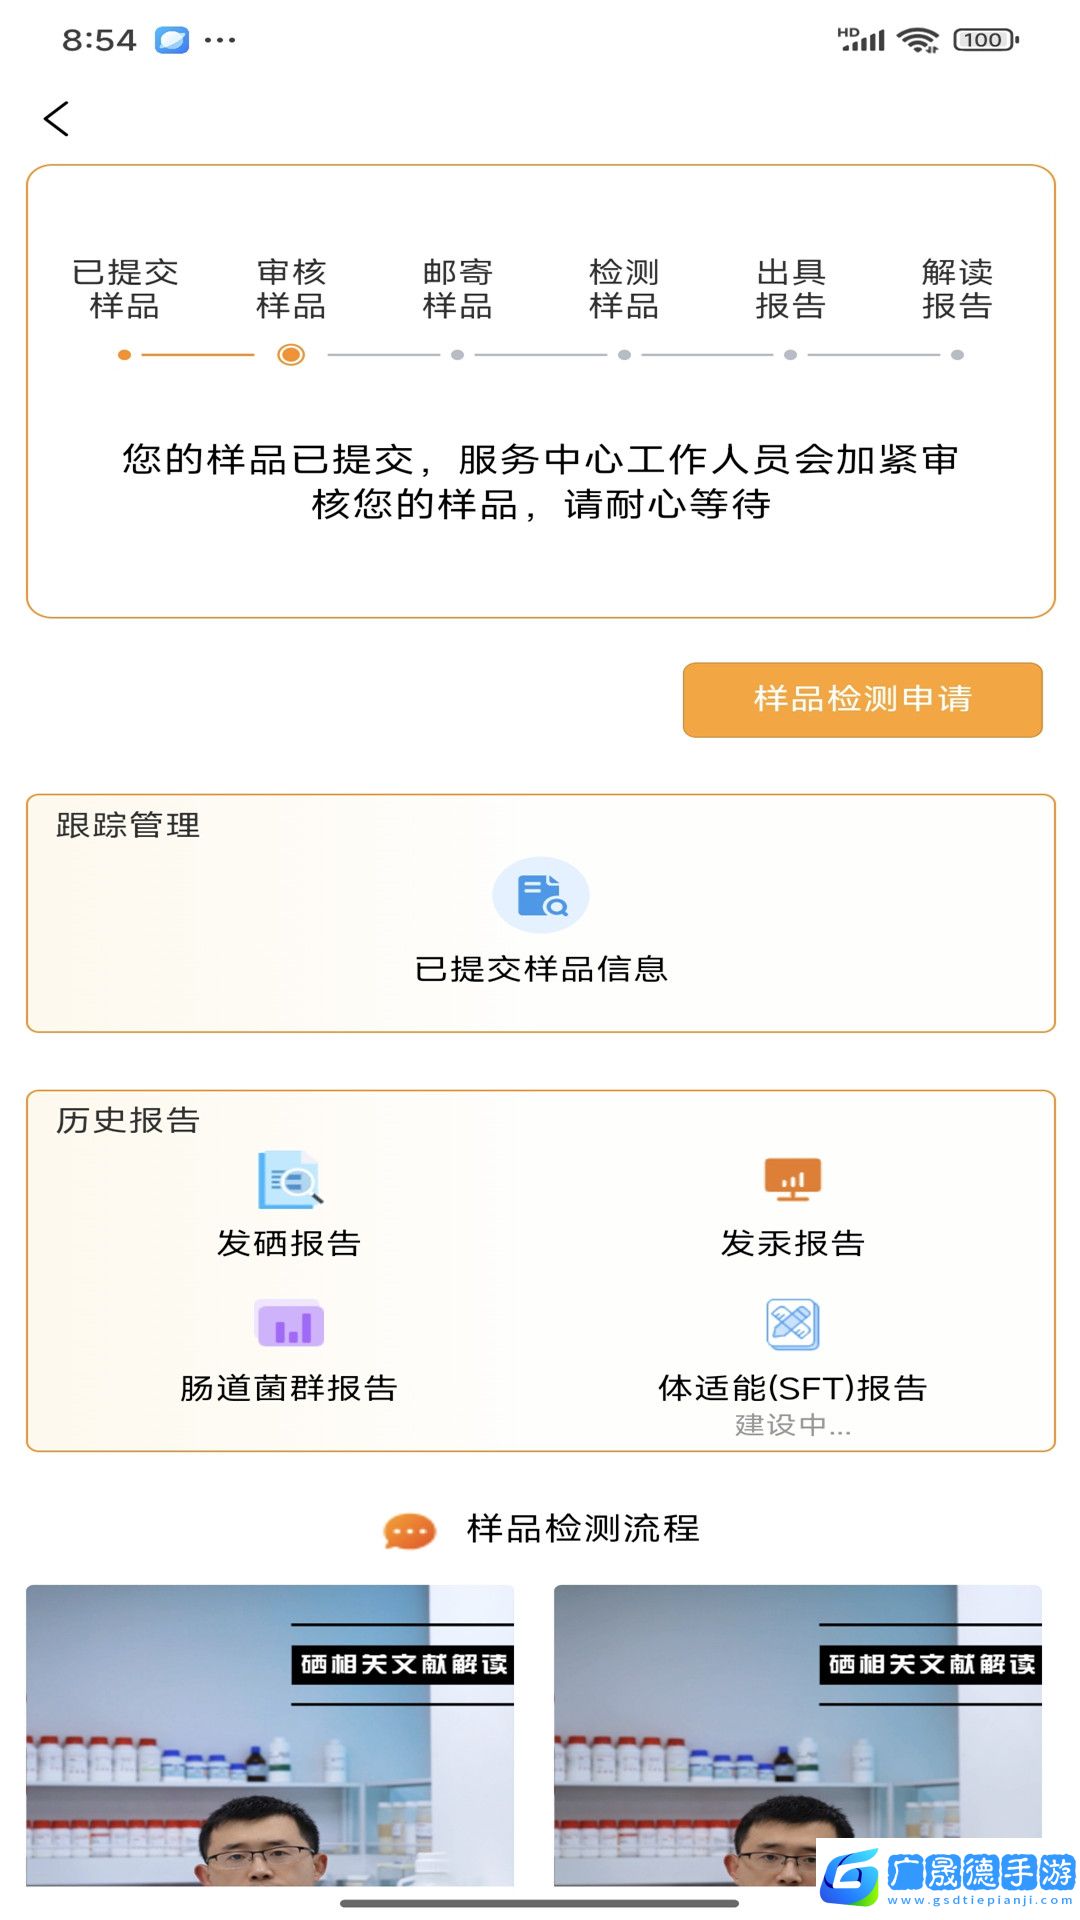The height and width of the screenshot is (1920, 1080).
Task: Tap the Wi-Fi status bar icon
Action: pyautogui.click(x=917, y=40)
